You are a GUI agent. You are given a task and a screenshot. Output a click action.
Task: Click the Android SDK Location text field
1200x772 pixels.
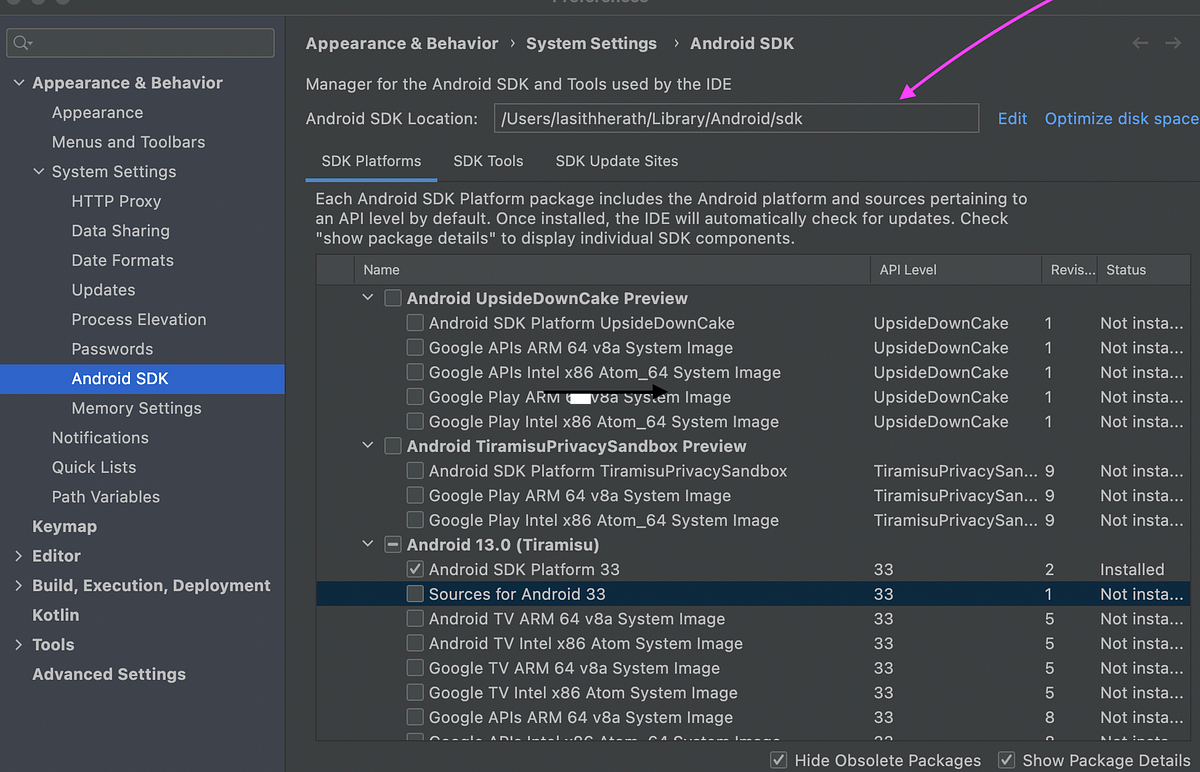[736, 118]
